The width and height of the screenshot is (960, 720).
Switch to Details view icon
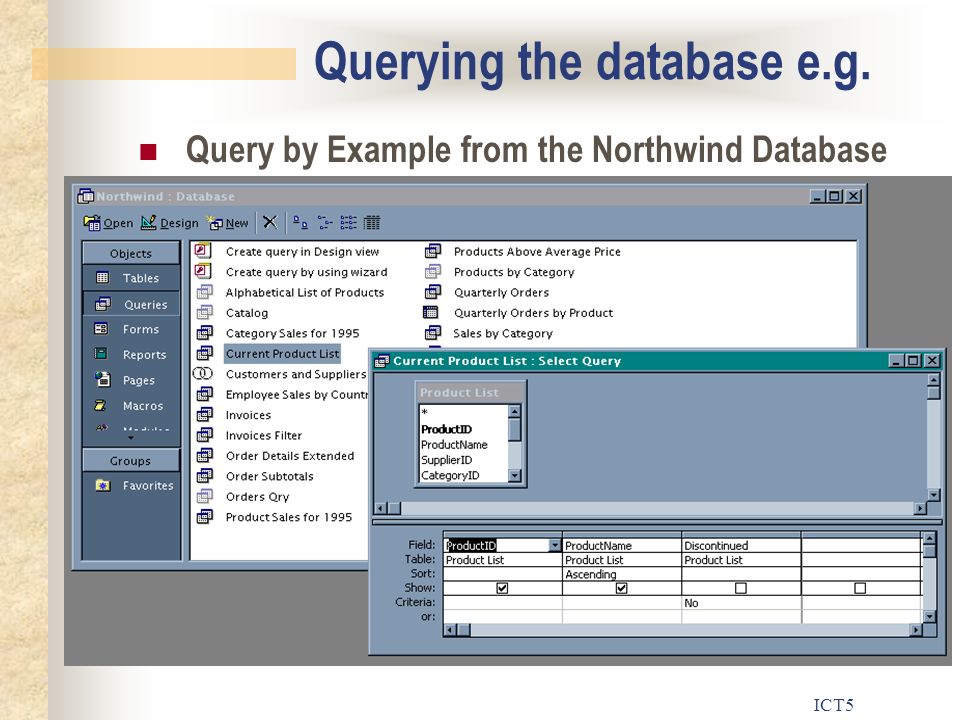point(372,222)
